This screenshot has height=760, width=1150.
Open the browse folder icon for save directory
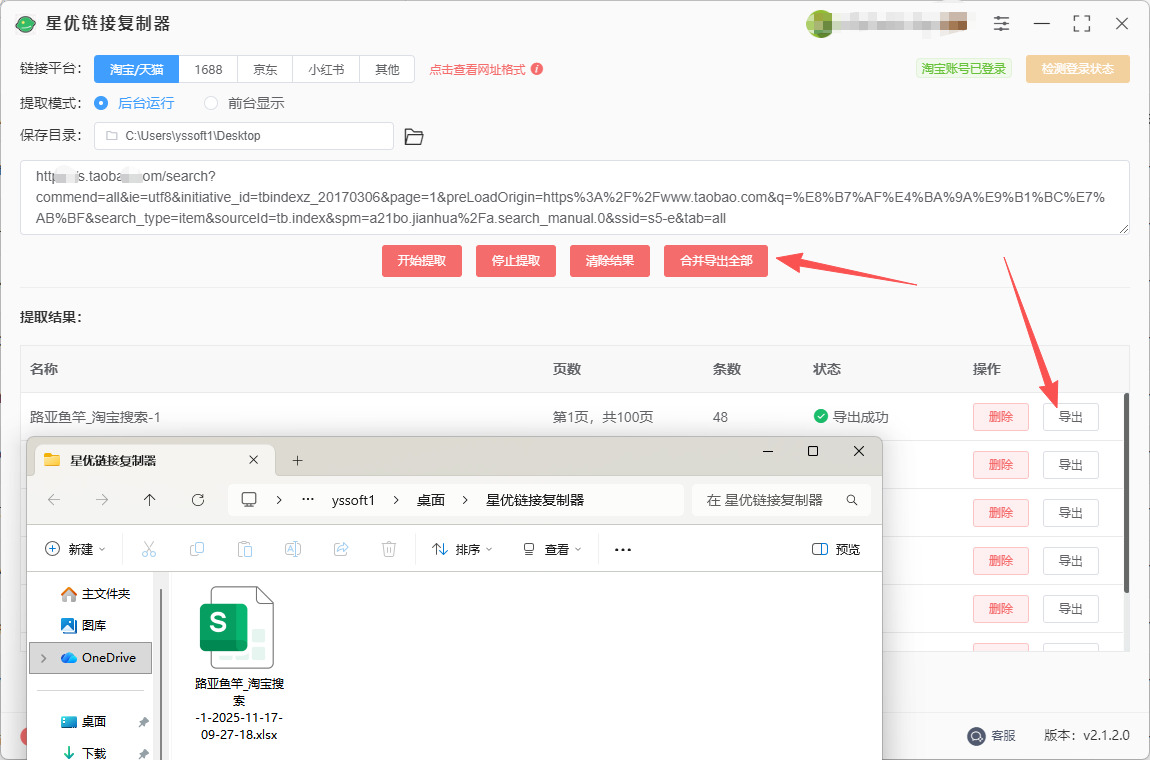tap(414, 136)
